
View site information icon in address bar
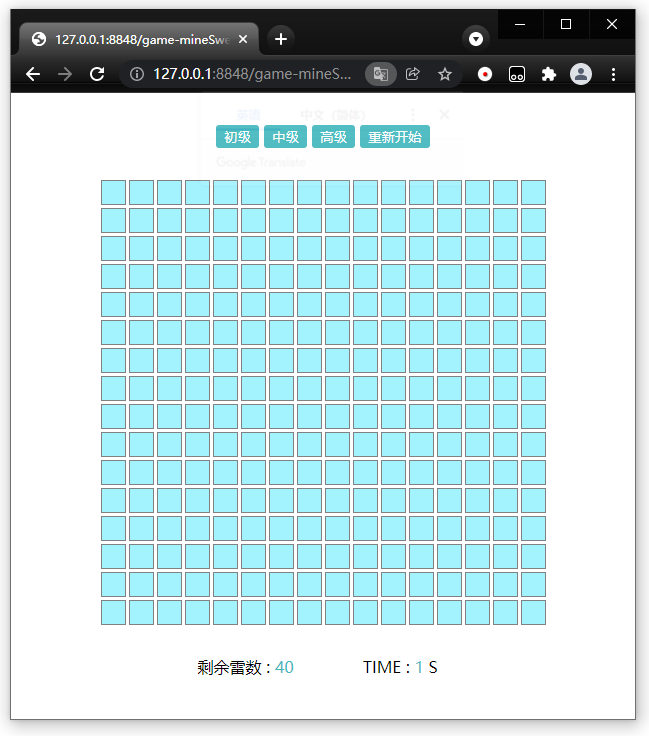tap(138, 74)
